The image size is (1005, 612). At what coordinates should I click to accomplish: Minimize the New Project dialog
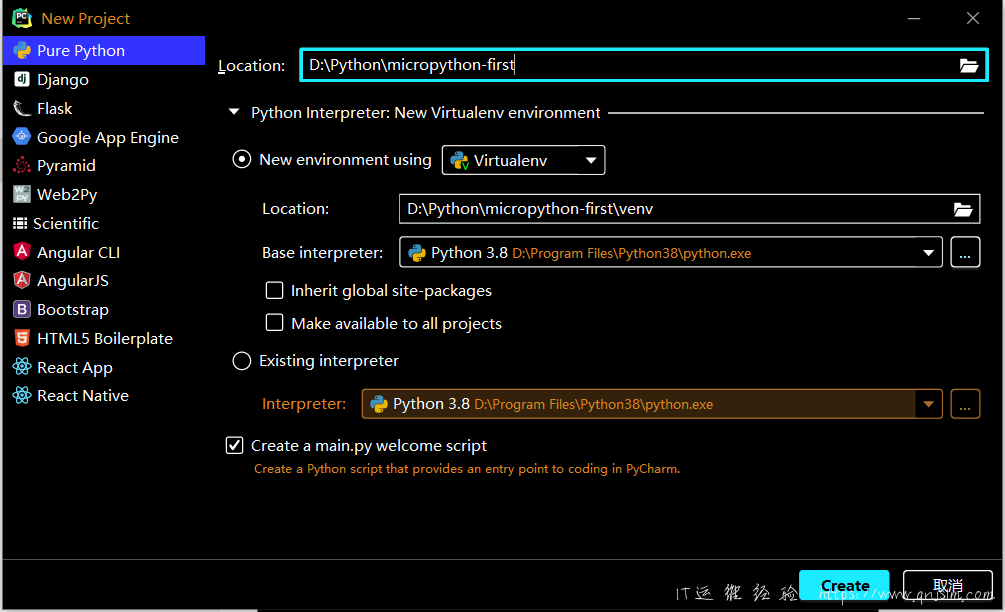[x=914, y=19]
